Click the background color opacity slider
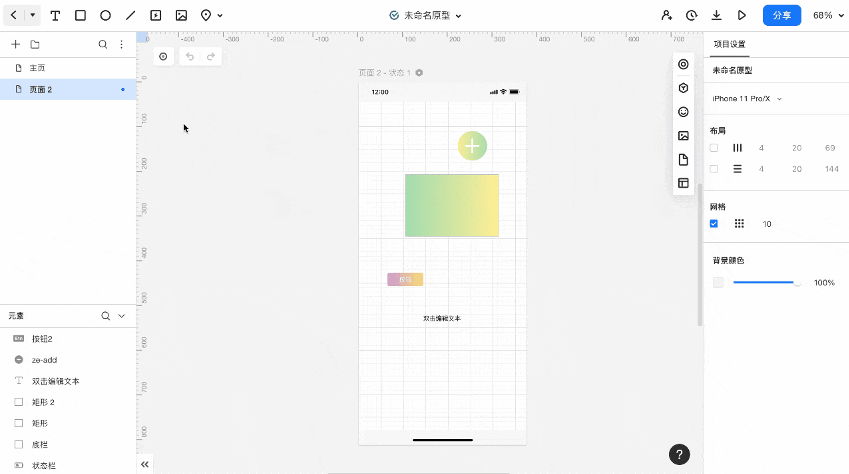849x474 pixels. click(x=766, y=283)
